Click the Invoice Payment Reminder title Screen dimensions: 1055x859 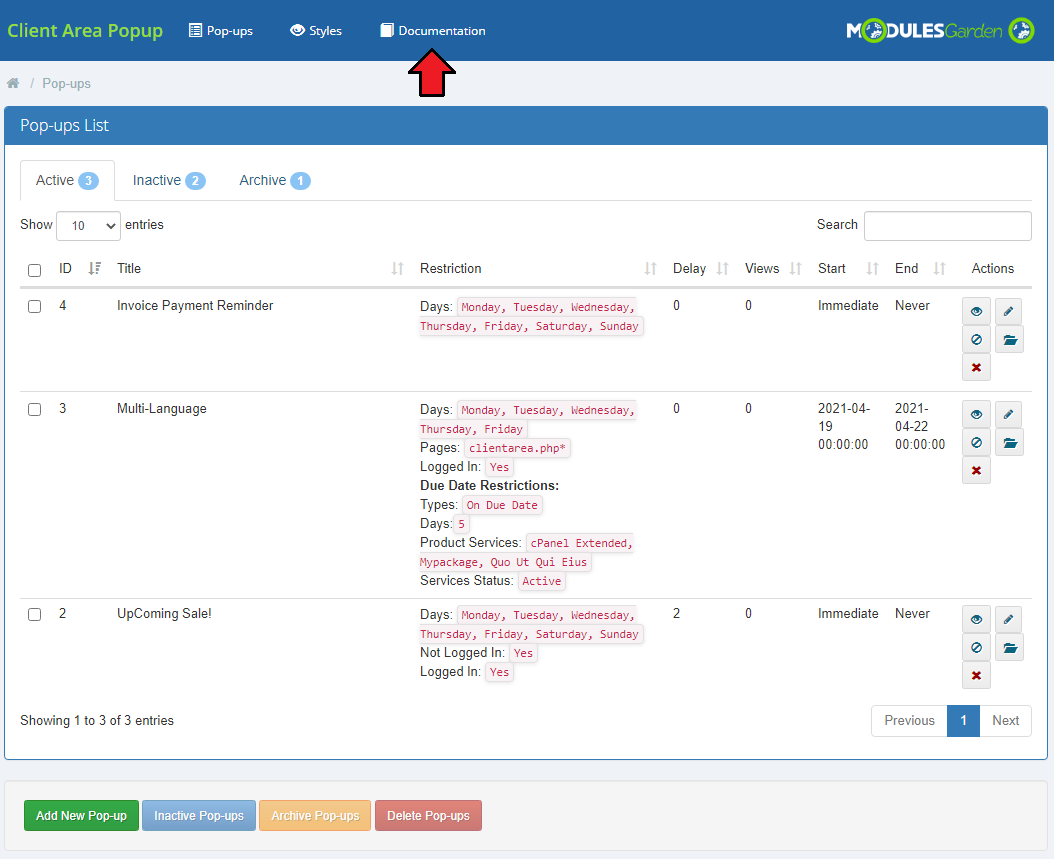point(195,305)
